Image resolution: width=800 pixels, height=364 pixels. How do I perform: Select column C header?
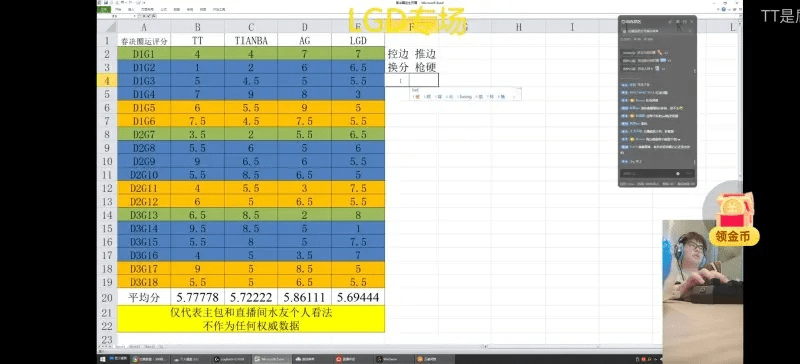(251, 27)
